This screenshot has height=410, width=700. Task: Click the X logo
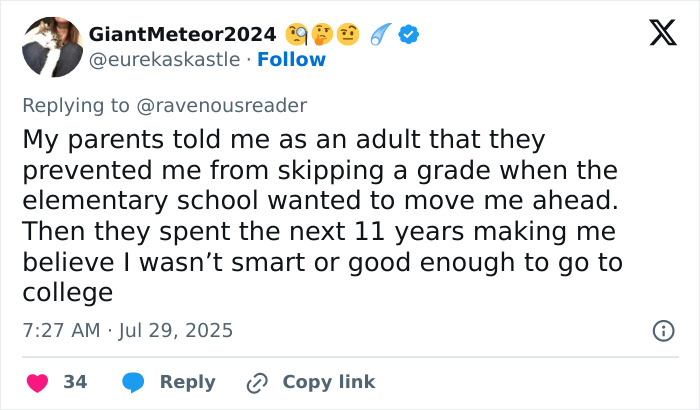click(656, 35)
